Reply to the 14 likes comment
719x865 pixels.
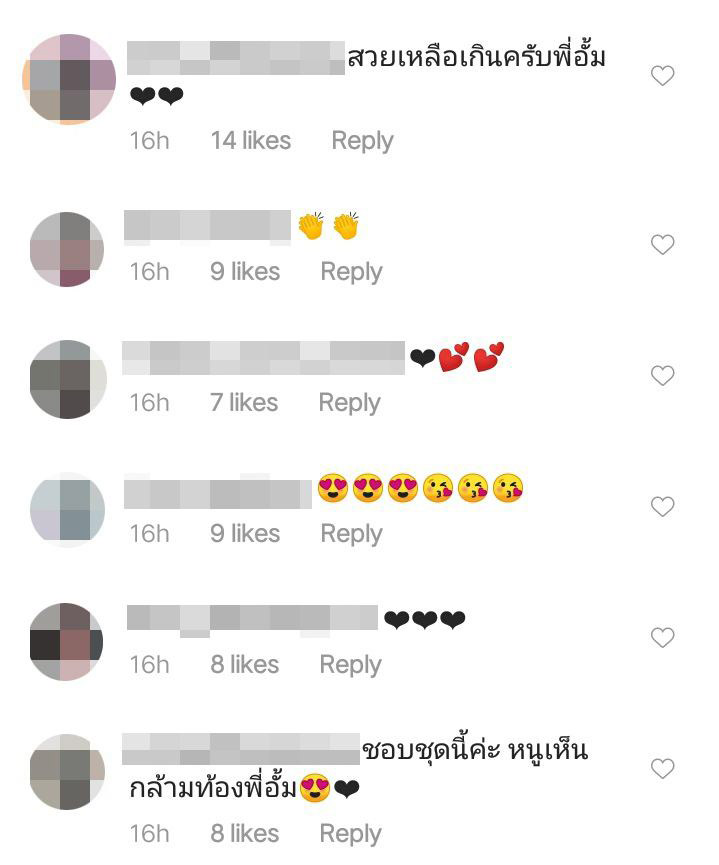point(362,141)
